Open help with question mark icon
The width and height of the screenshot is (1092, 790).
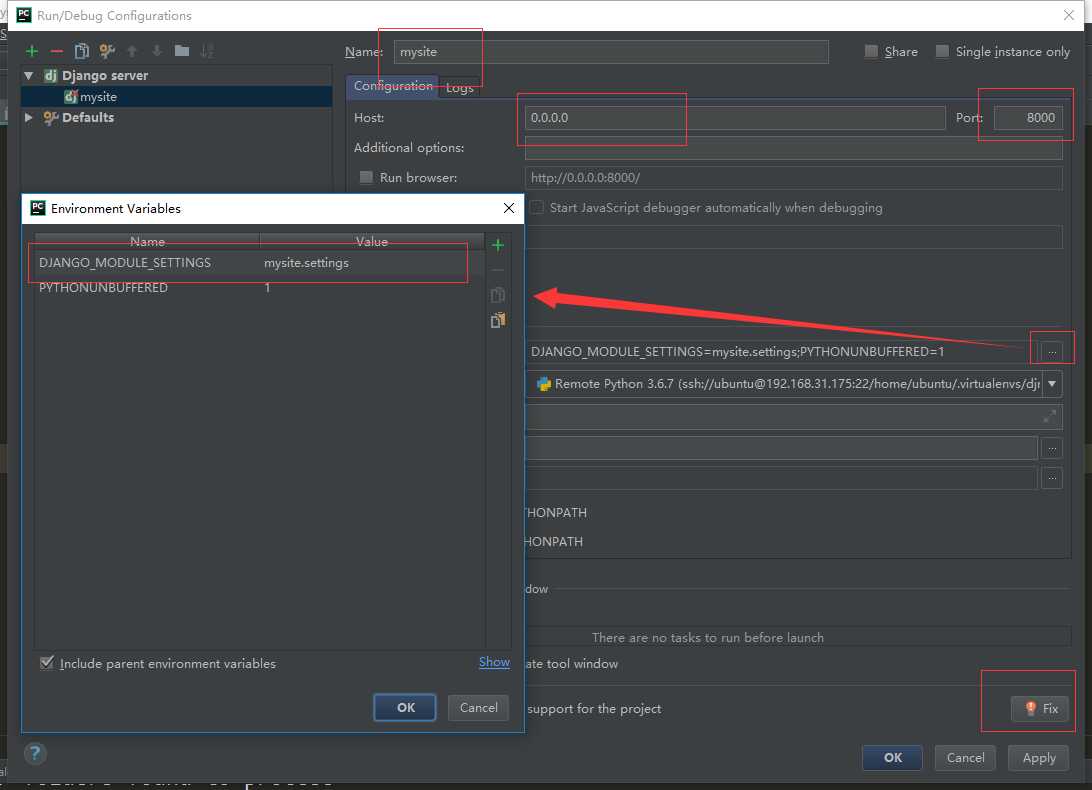click(35, 753)
